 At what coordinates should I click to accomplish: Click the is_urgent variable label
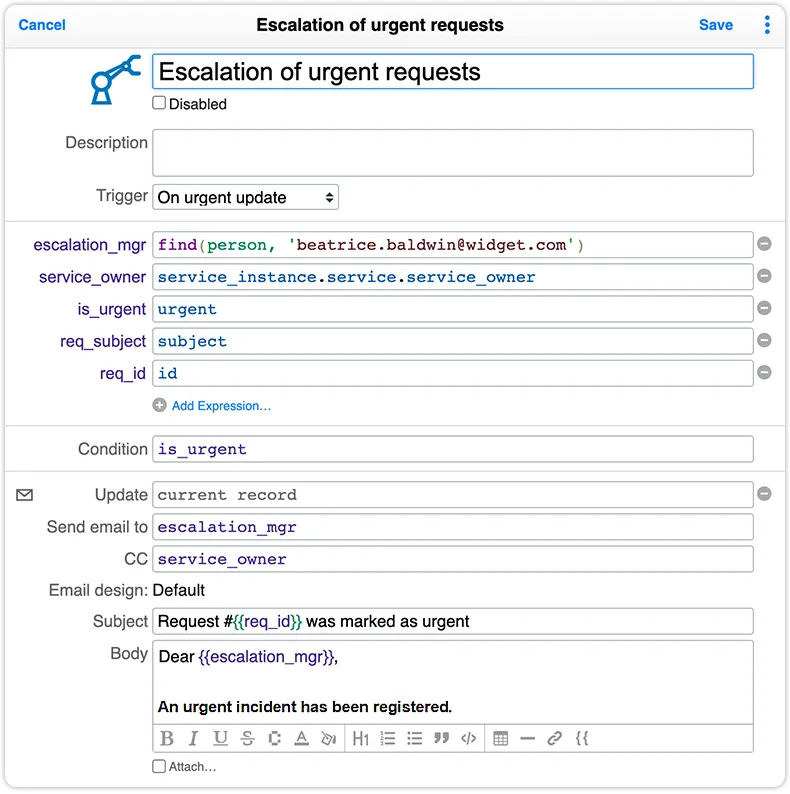tap(111, 309)
